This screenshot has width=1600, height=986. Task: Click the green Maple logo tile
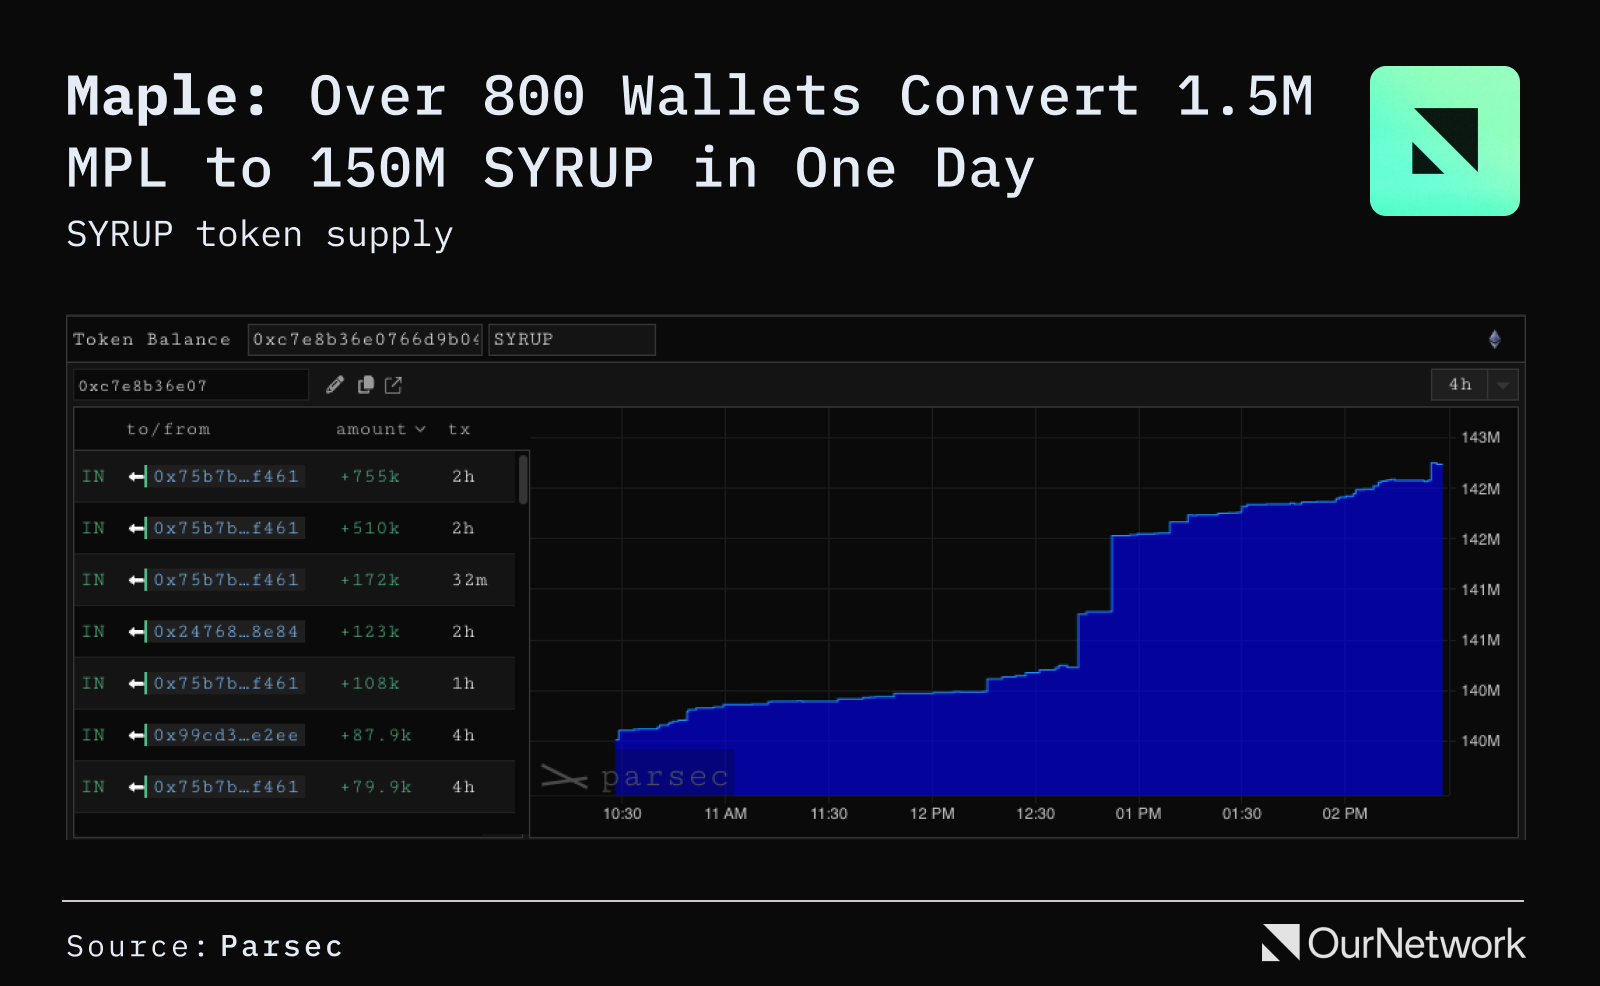[x=1444, y=141]
